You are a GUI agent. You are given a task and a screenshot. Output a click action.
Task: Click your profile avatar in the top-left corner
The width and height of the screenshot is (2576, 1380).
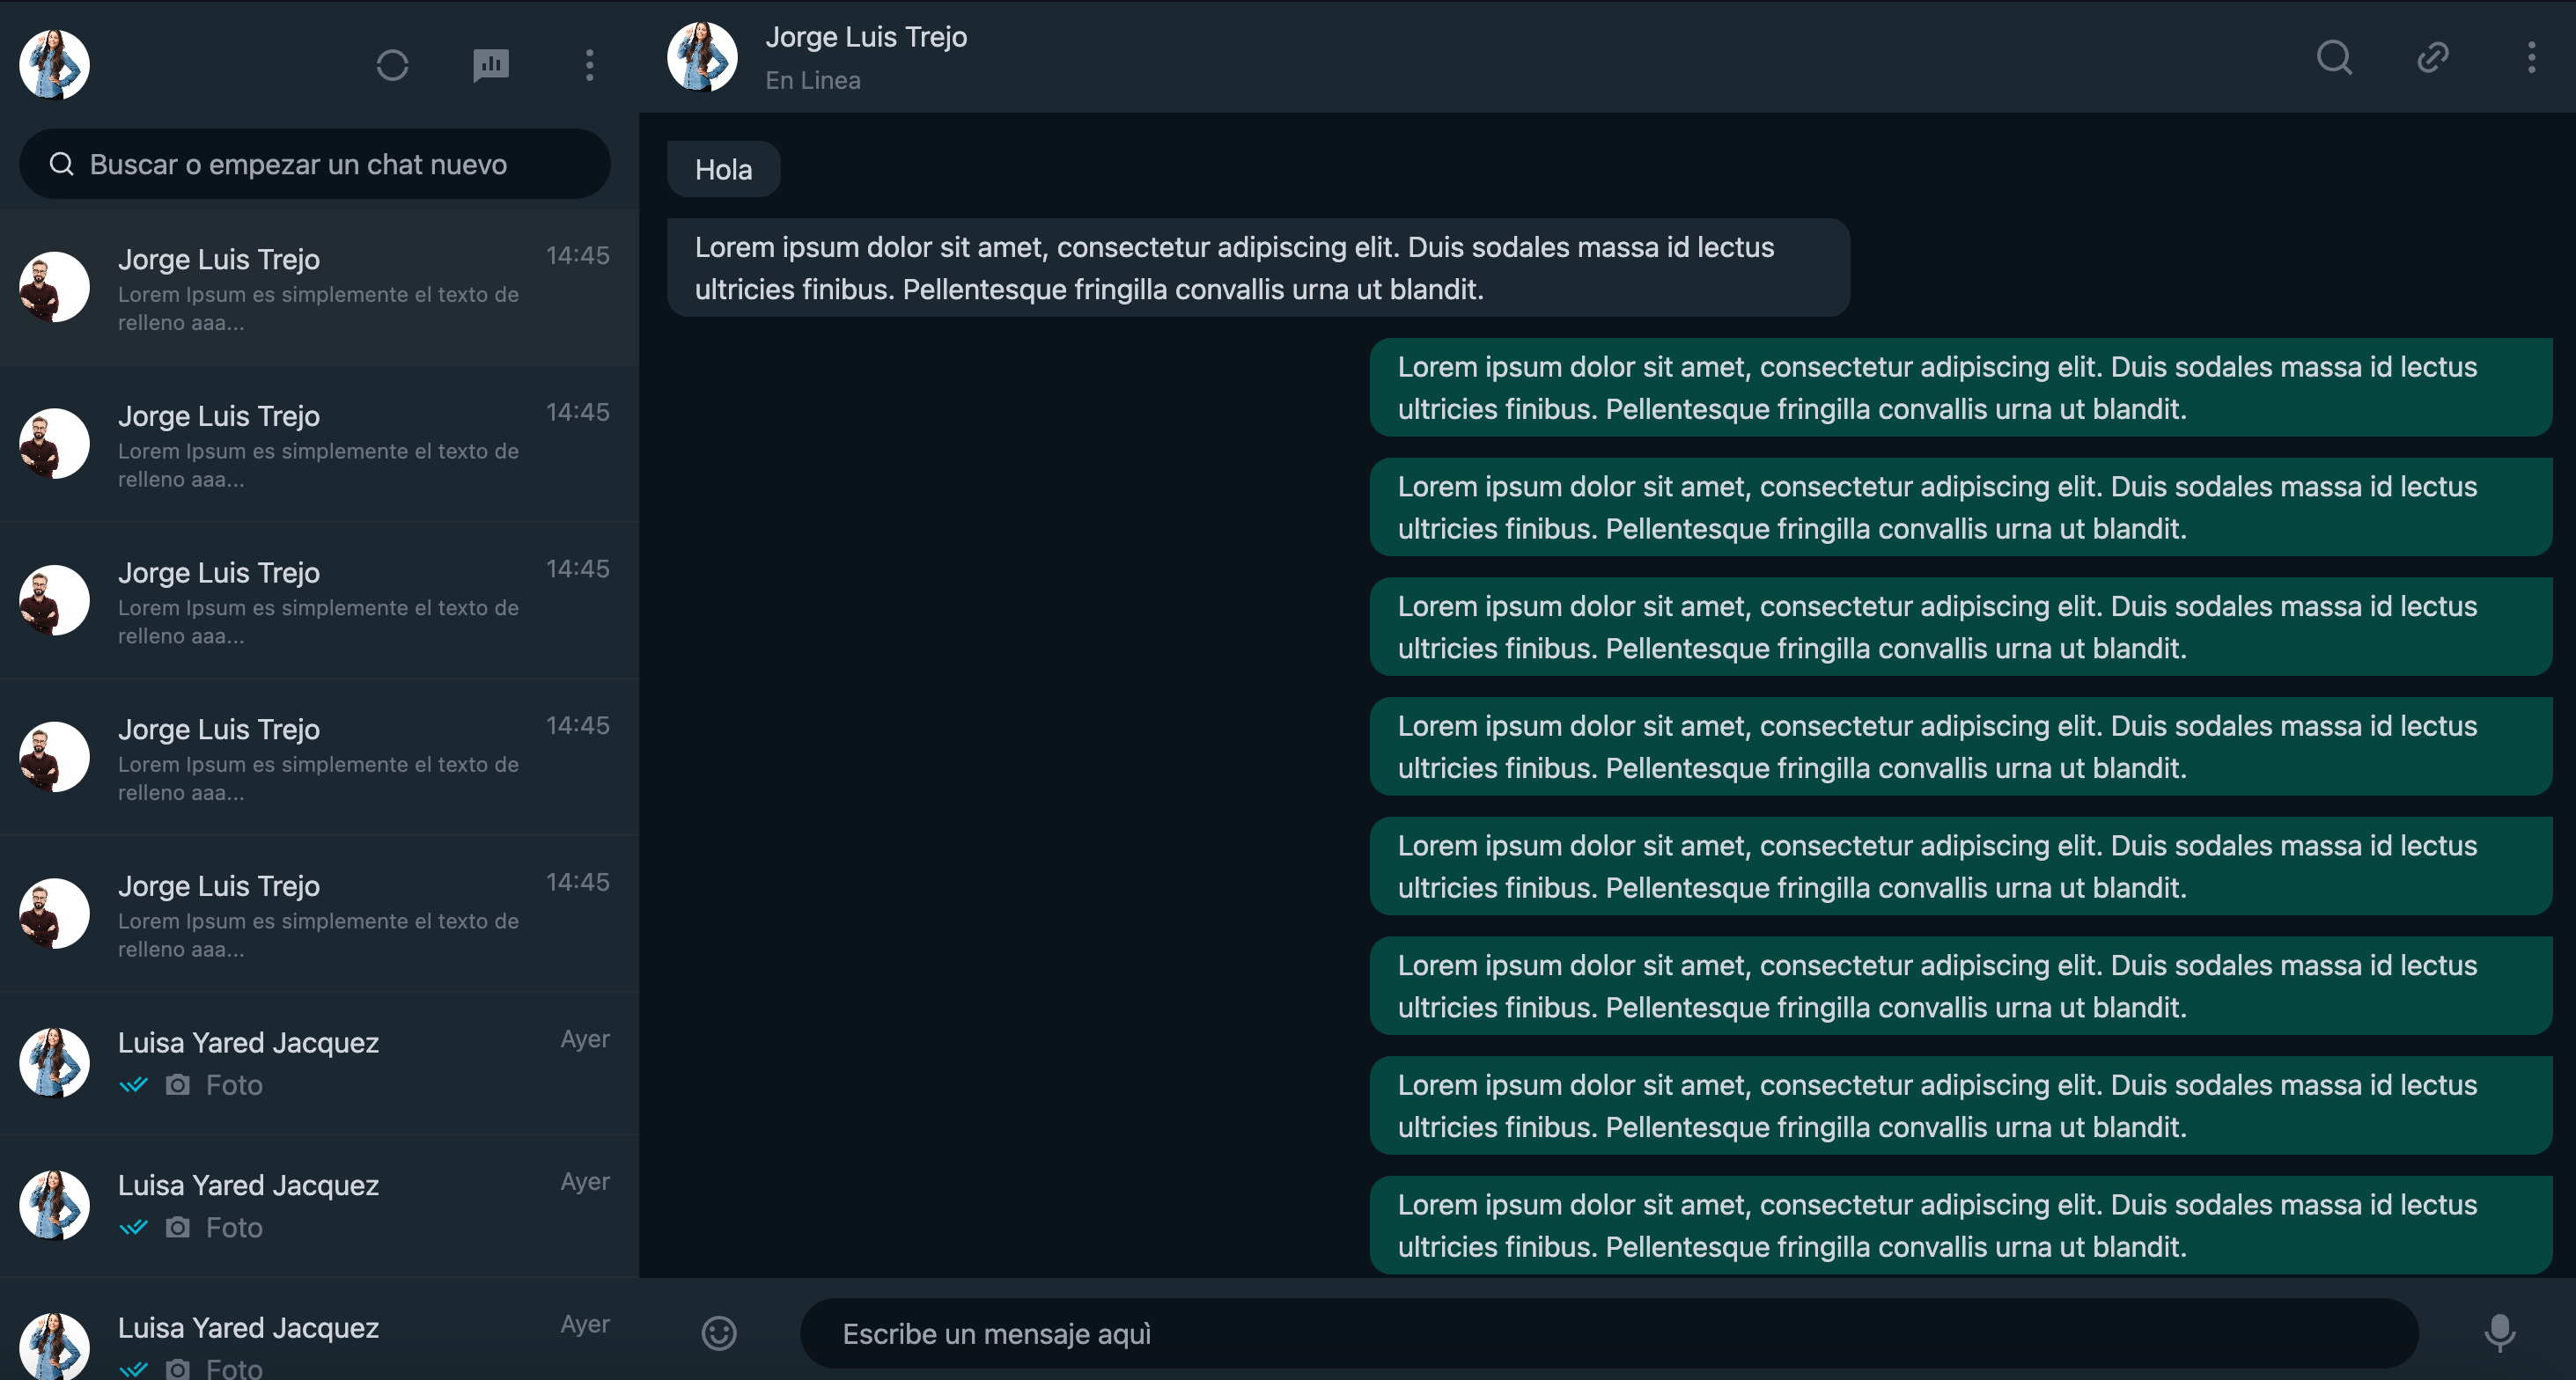point(53,64)
